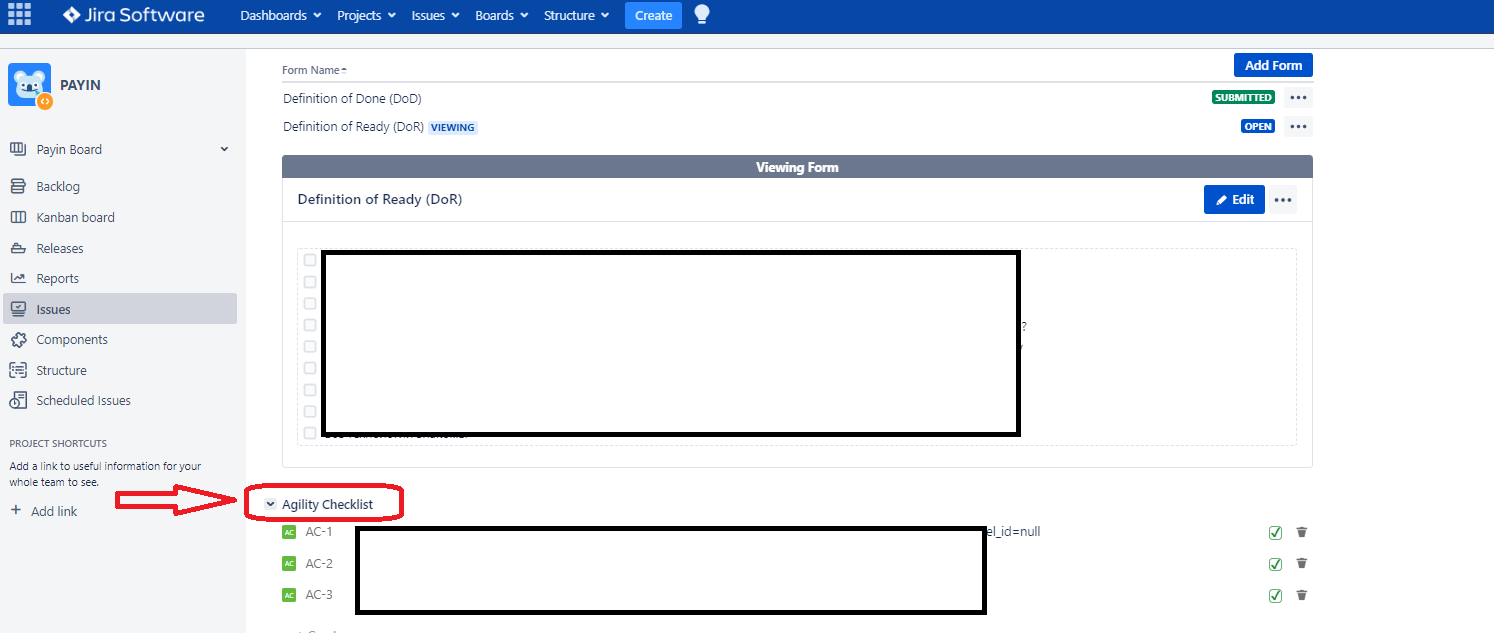Toggle the AC-2 green checkbox
The image size is (1494, 633).
pos(1275,564)
